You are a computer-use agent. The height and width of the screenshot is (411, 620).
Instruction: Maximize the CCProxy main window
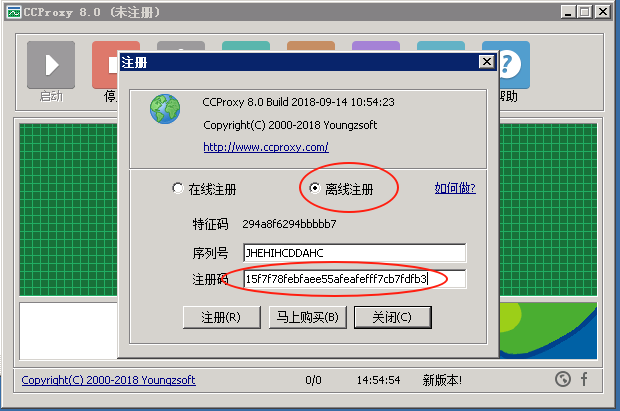tap(584, 12)
